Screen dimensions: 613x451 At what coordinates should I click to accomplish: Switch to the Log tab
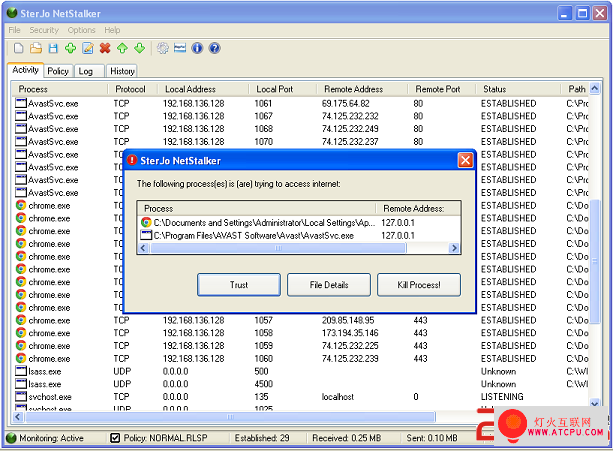[89, 71]
